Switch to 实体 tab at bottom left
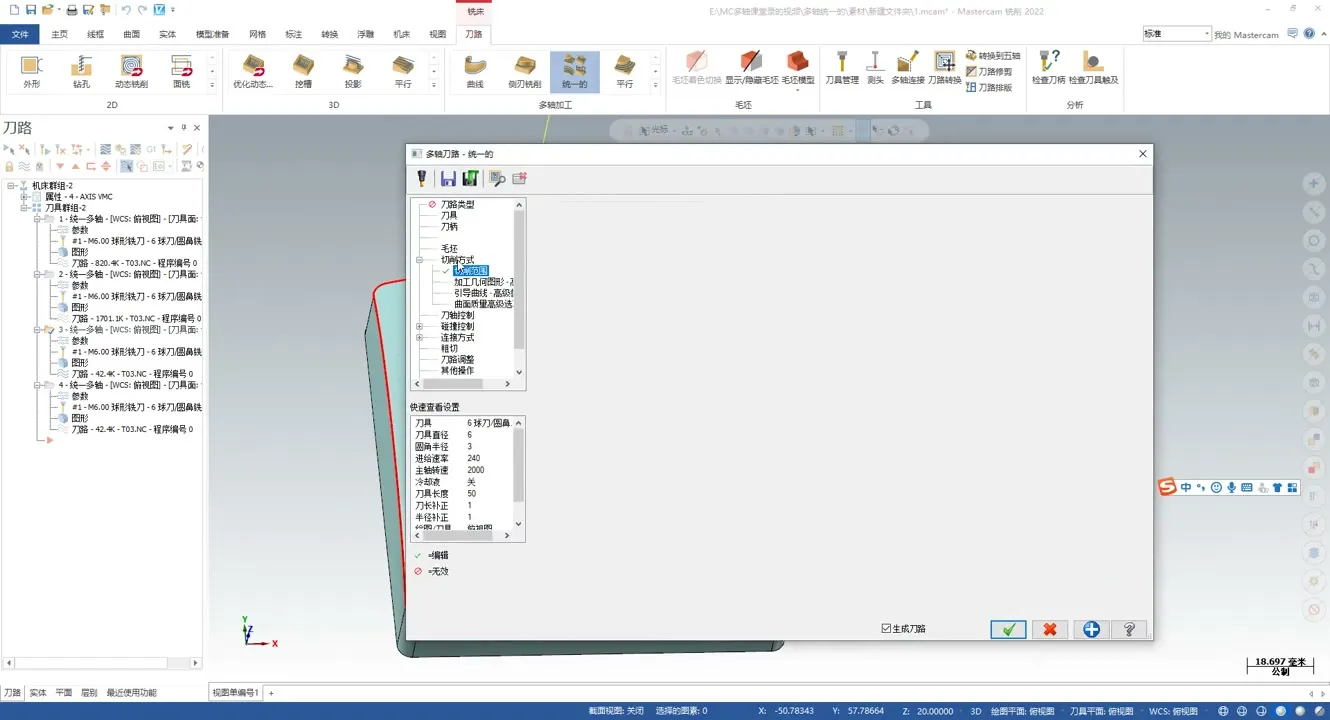Viewport: 1330px width, 720px height. (x=38, y=692)
